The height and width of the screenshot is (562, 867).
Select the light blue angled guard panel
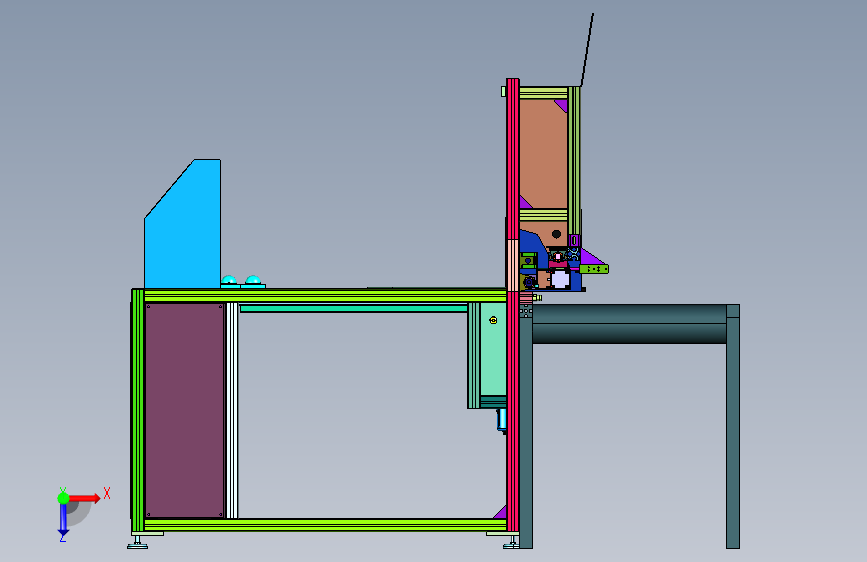(182, 224)
